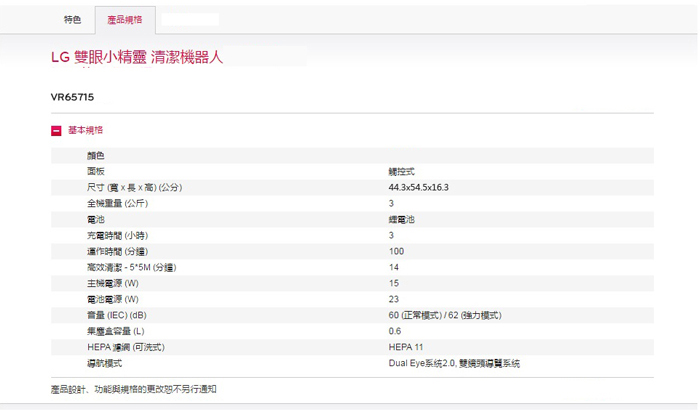
Task: Click the 觸控式 panel value
Action: [x=401, y=171]
